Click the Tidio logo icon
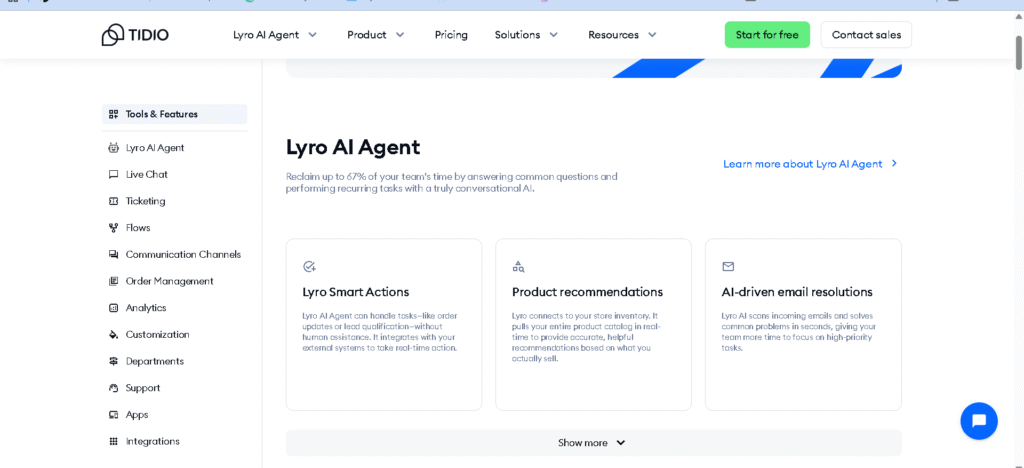Viewport: 1024px width, 468px height. point(112,35)
